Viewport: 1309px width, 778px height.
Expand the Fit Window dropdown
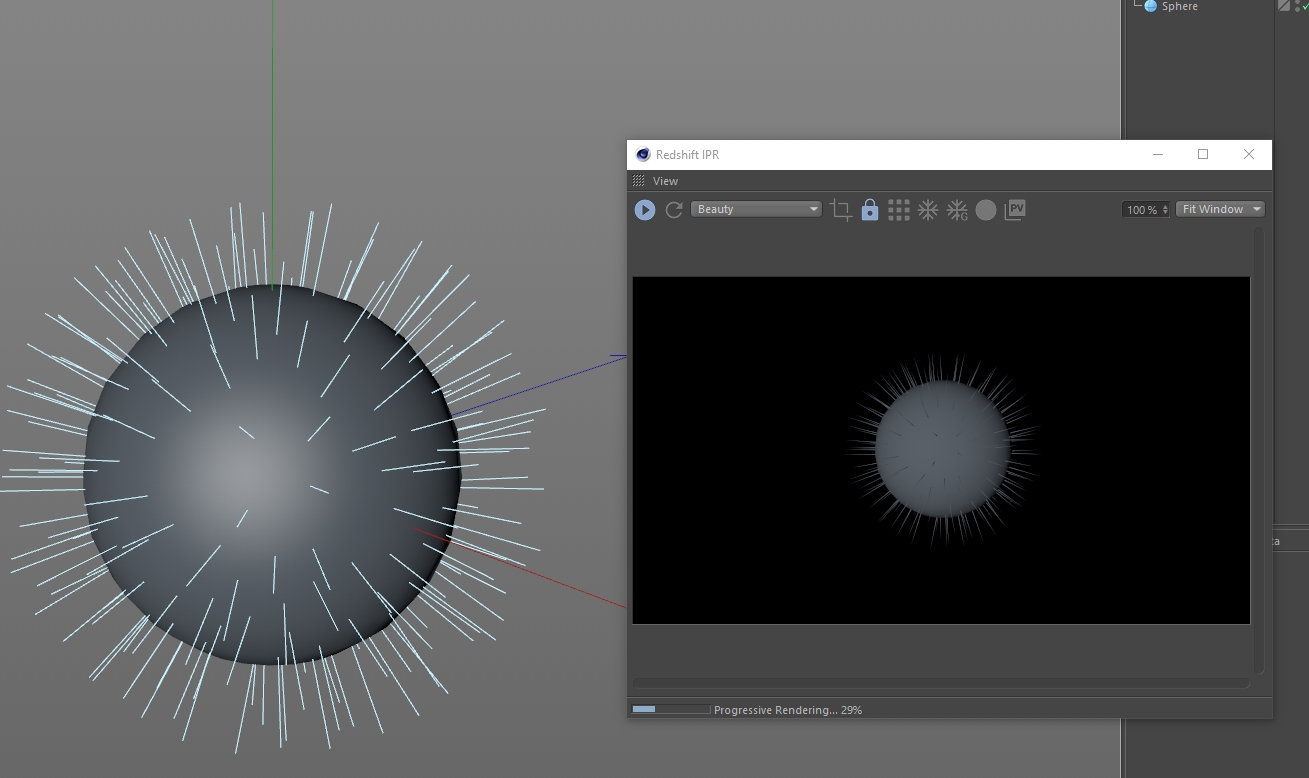point(1220,209)
